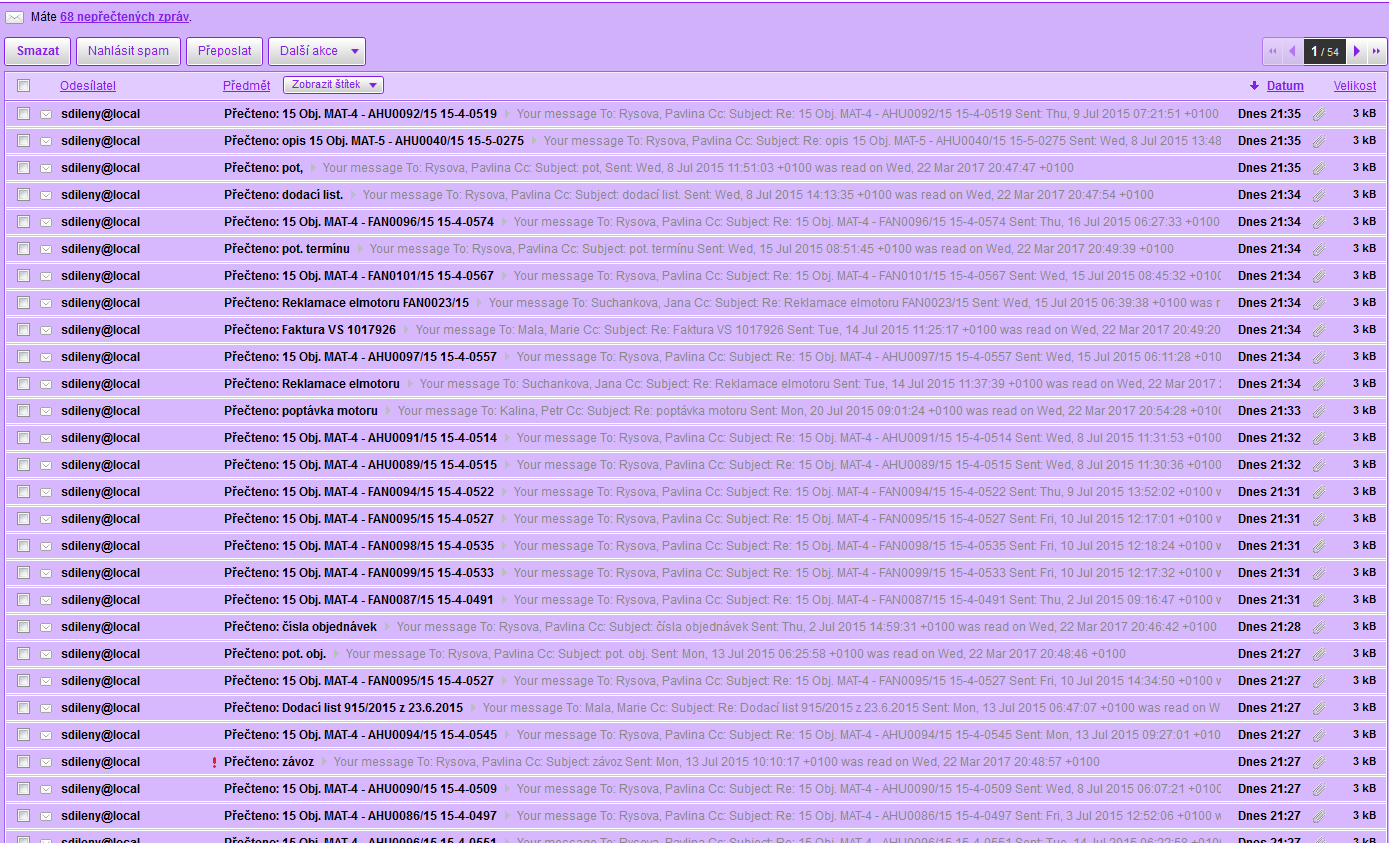Open the 'Další akce' dropdown

click(316, 51)
